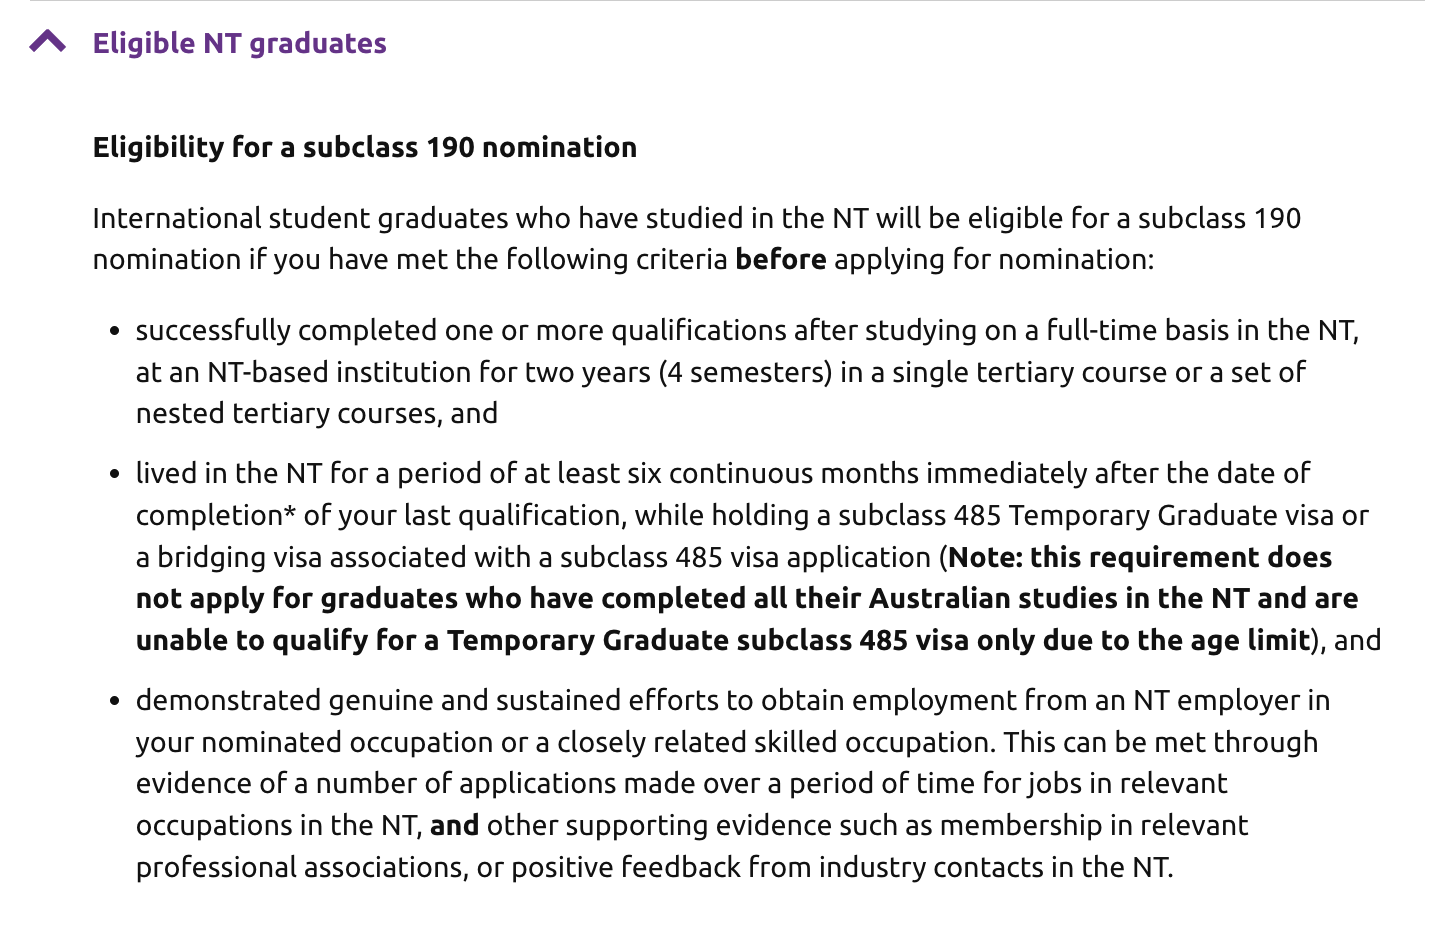Screen dimensions: 1434x934
Task: Click the bullet dot beside "demonstrated genuine"
Action: pyautogui.click(x=115, y=701)
